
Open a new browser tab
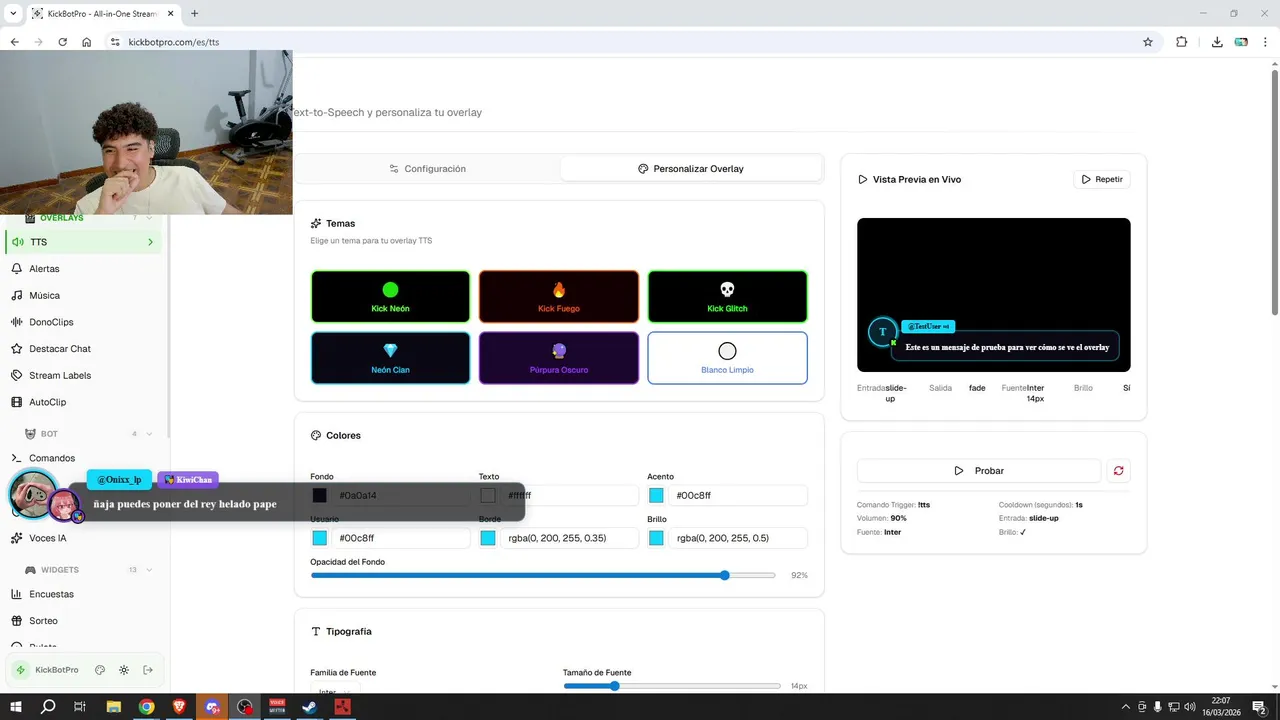[x=194, y=14]
